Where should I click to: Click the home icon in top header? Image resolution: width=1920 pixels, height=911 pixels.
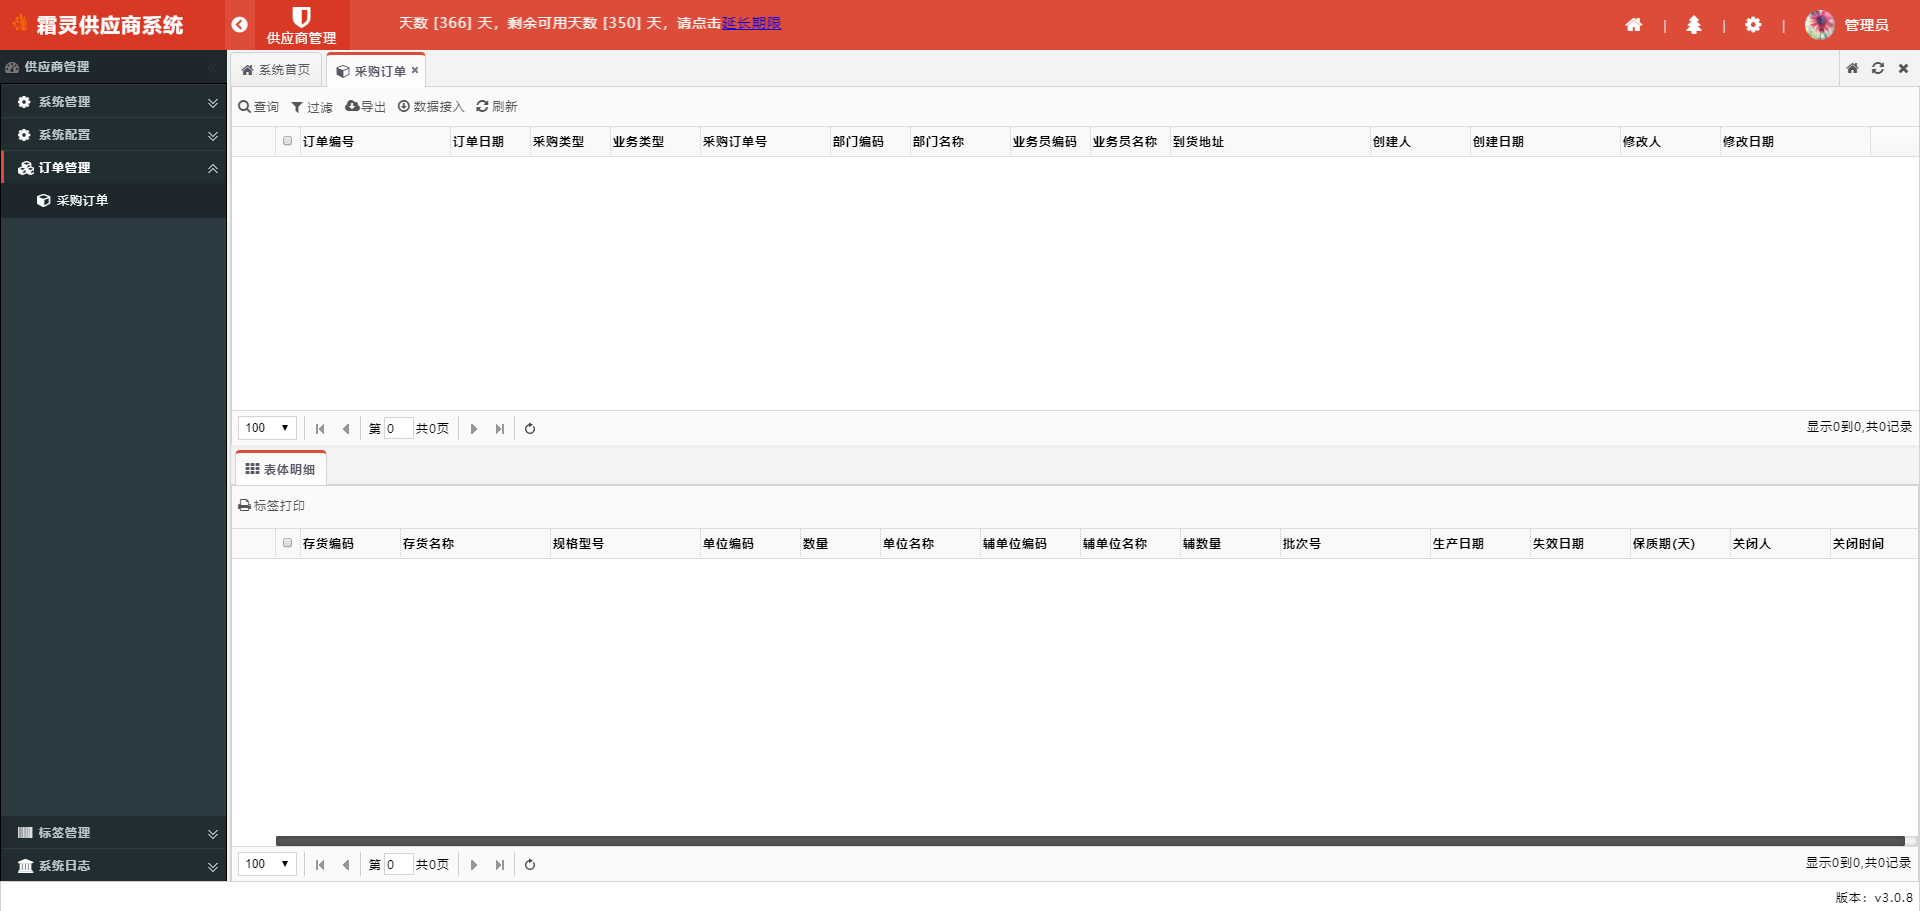(x=1633, y=25)
